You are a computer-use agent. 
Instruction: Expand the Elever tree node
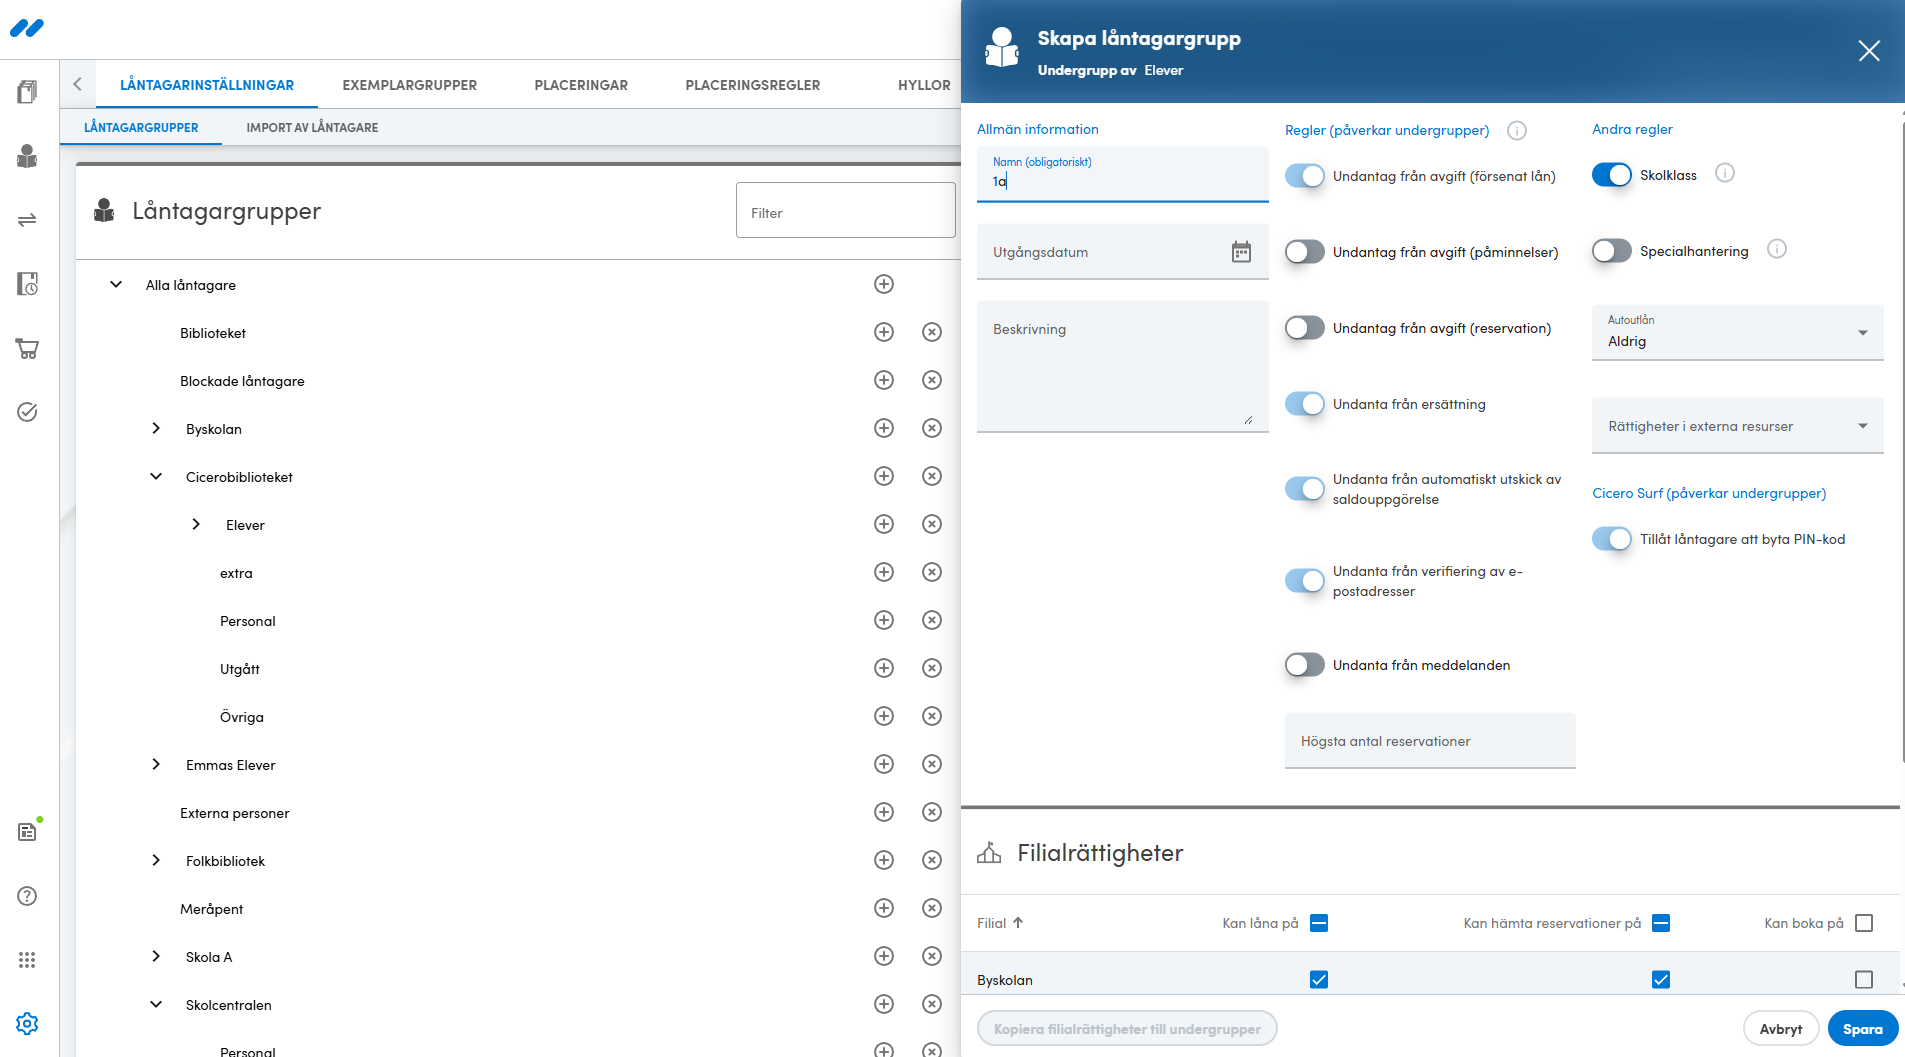click(x=196, y=524)
